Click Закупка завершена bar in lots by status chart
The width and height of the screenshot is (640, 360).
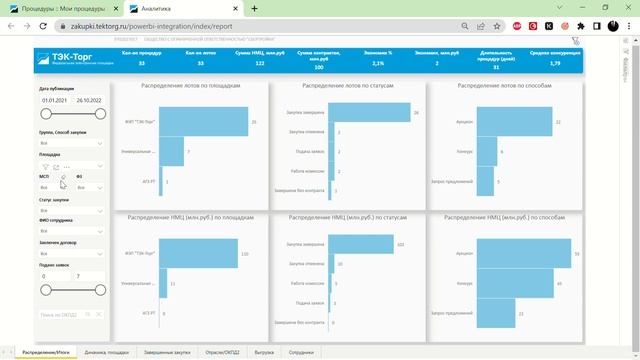point(369,112)
